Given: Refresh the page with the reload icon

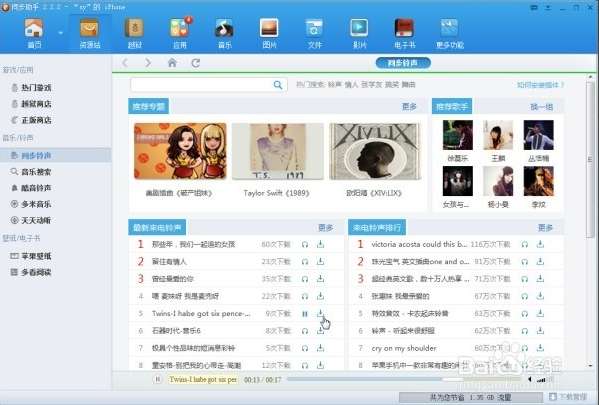Looking at the screenshot, I should [x=196, y=63].
